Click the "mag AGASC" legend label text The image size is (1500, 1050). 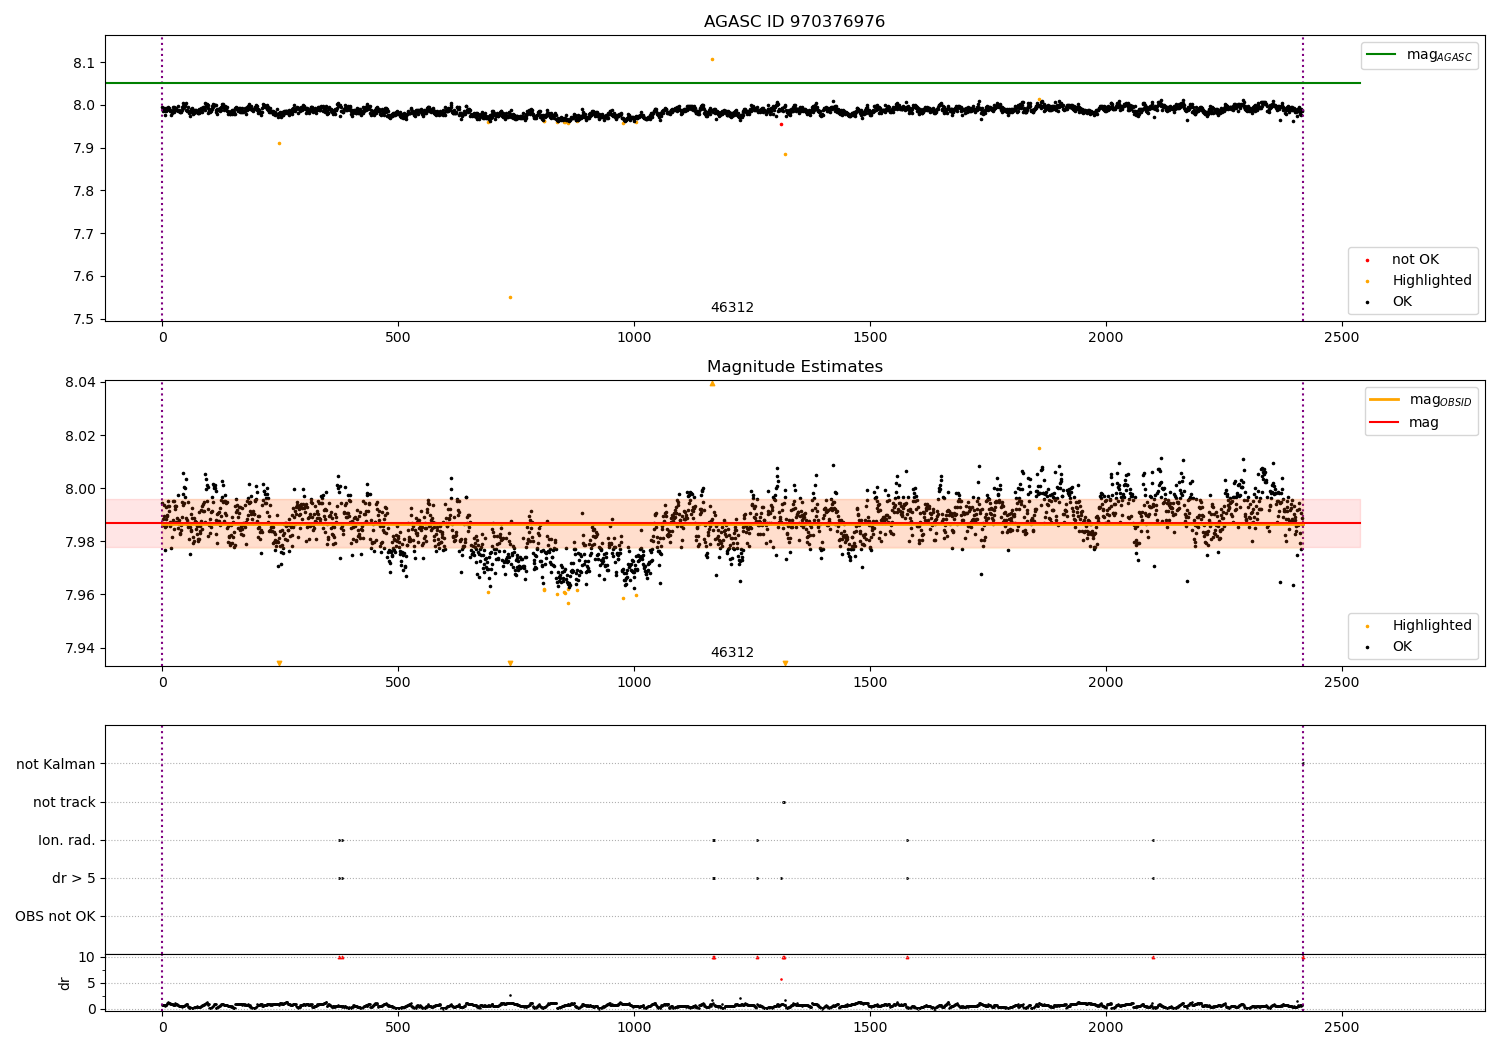(x=1439, y=55)
